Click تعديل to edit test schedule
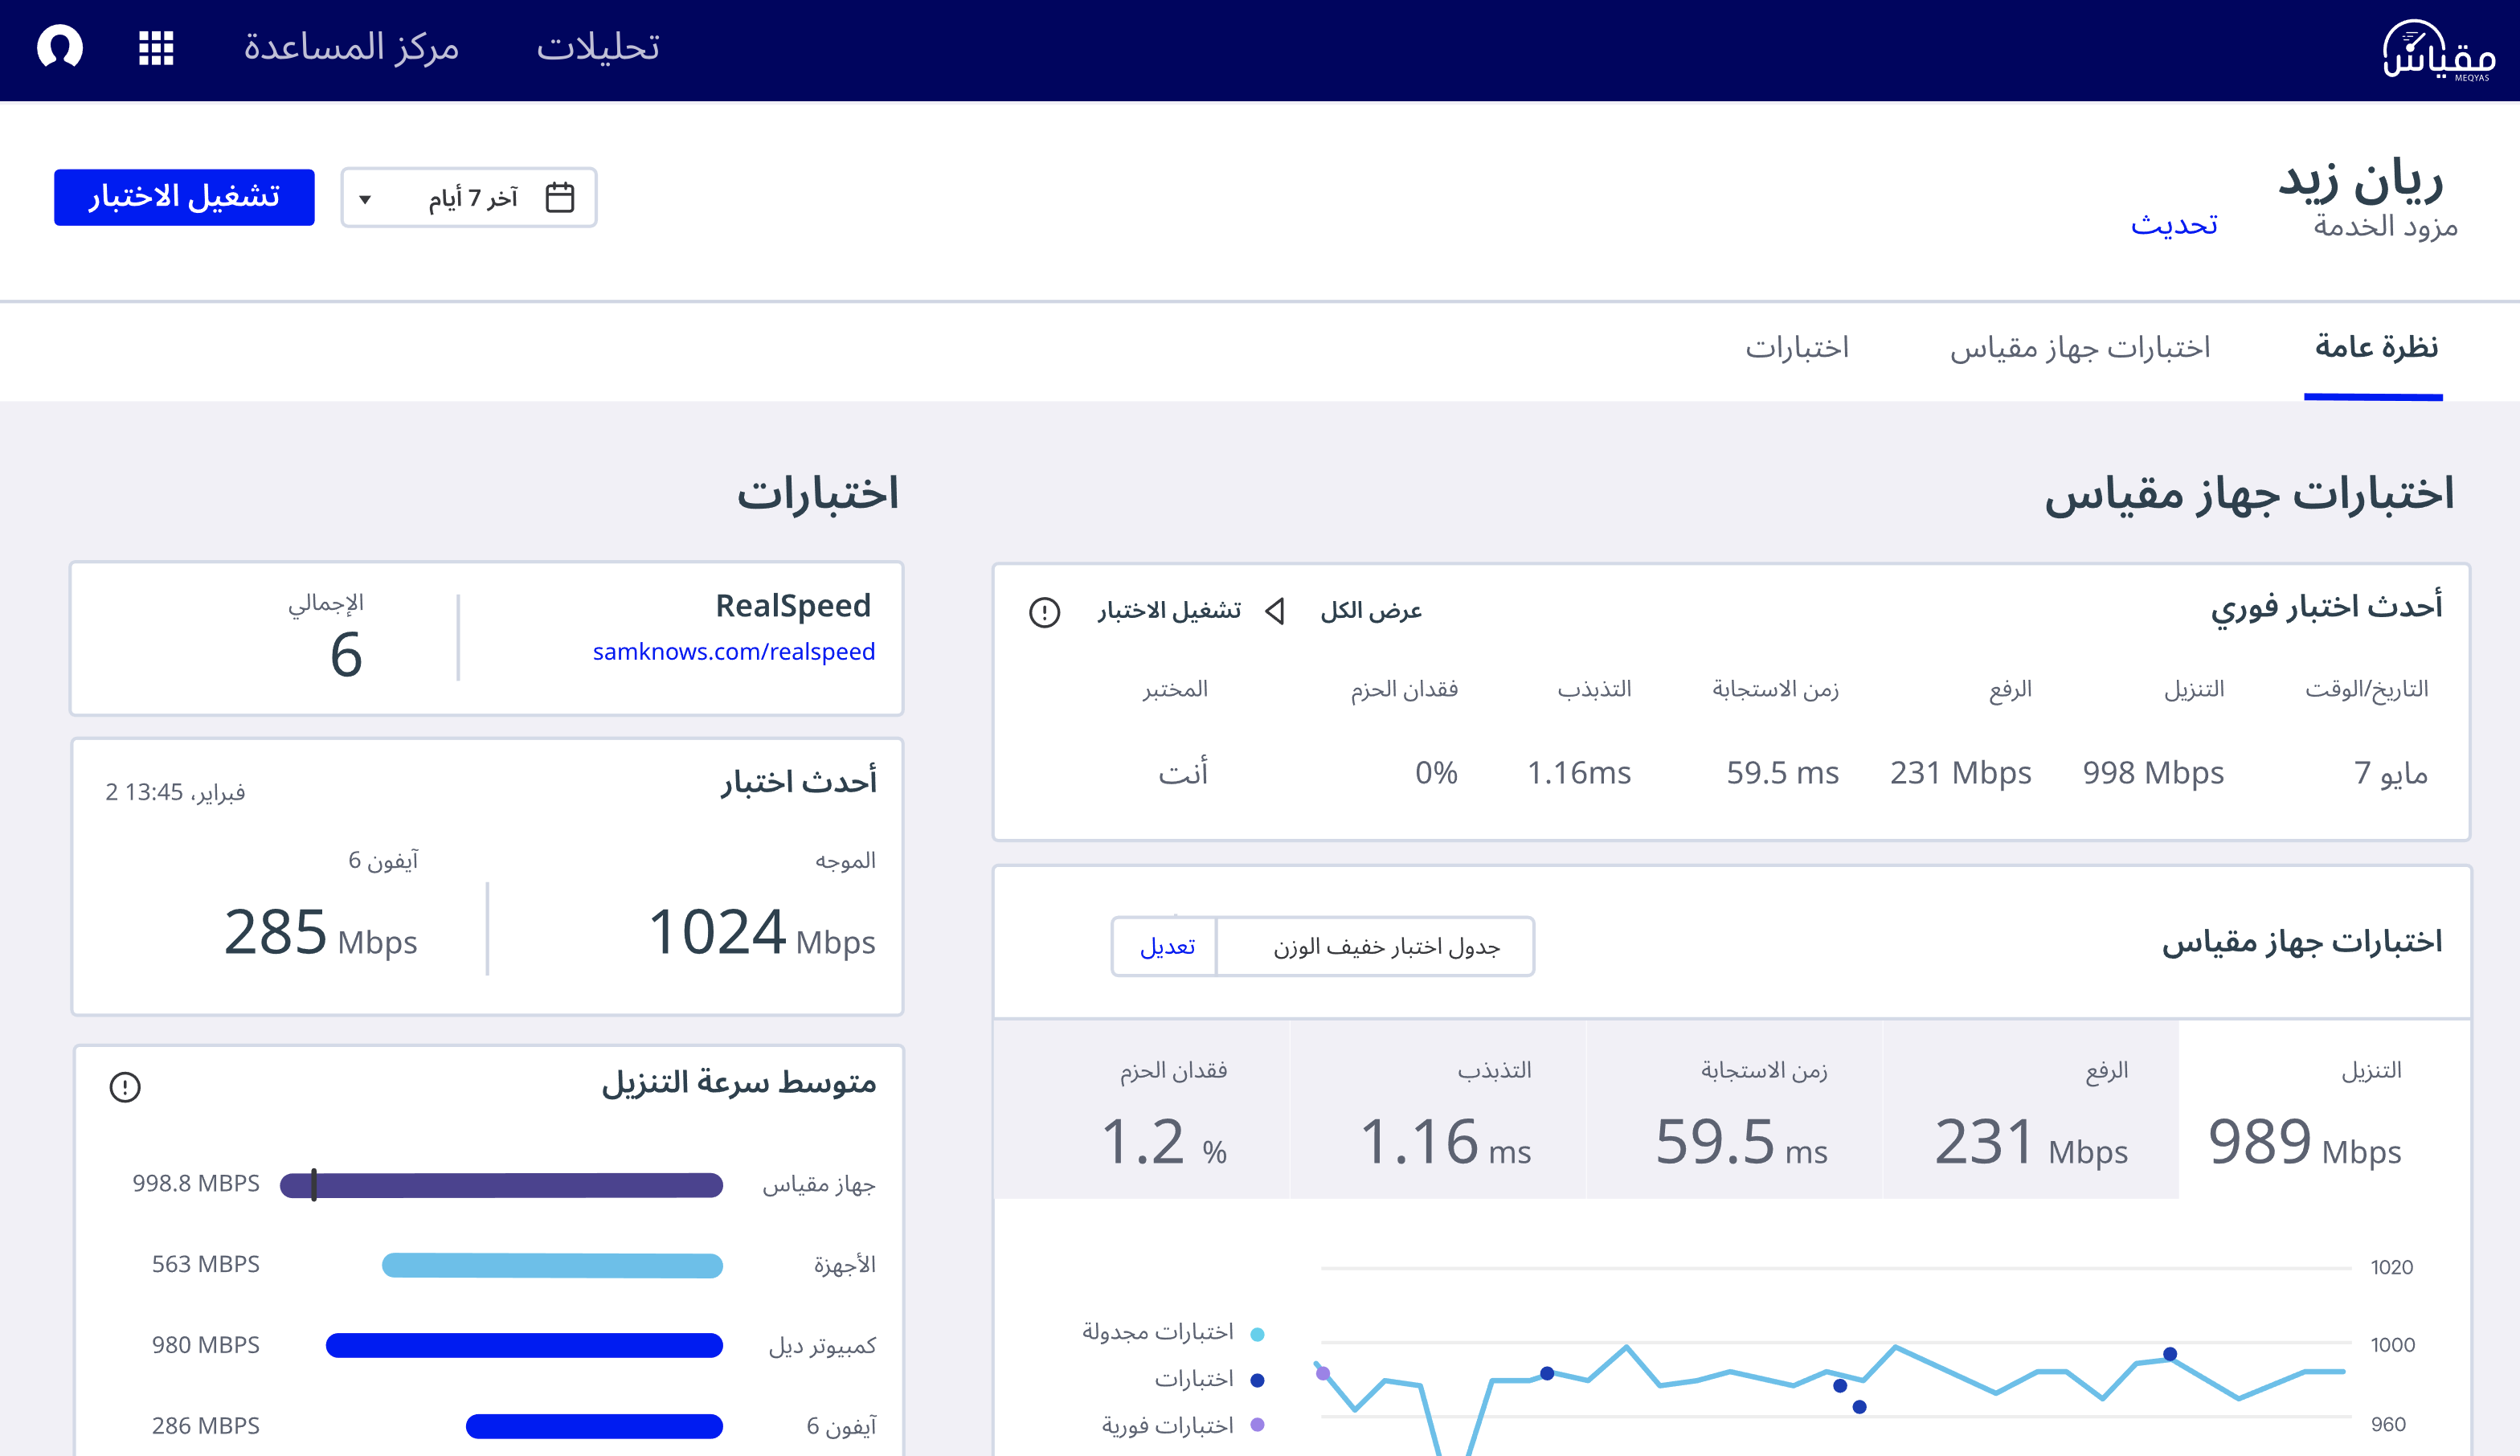The image size is (2520, 1456). click(x=1167, y=947)
